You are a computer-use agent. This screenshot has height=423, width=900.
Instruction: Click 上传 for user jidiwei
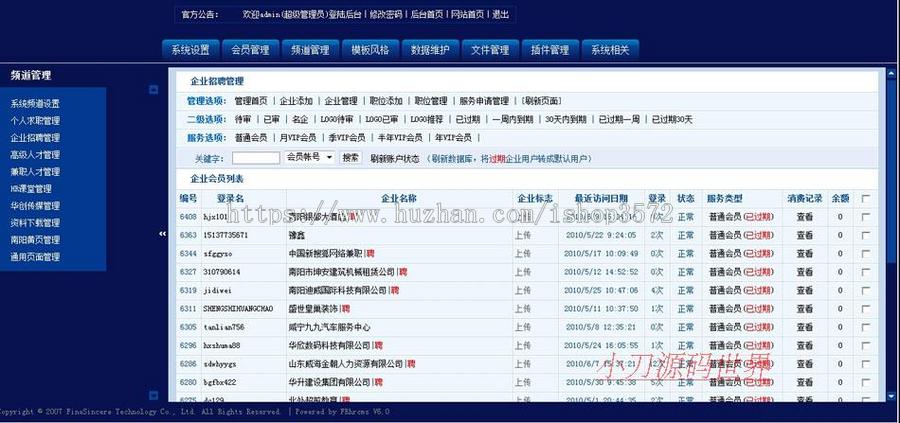[x=522, y=290]
